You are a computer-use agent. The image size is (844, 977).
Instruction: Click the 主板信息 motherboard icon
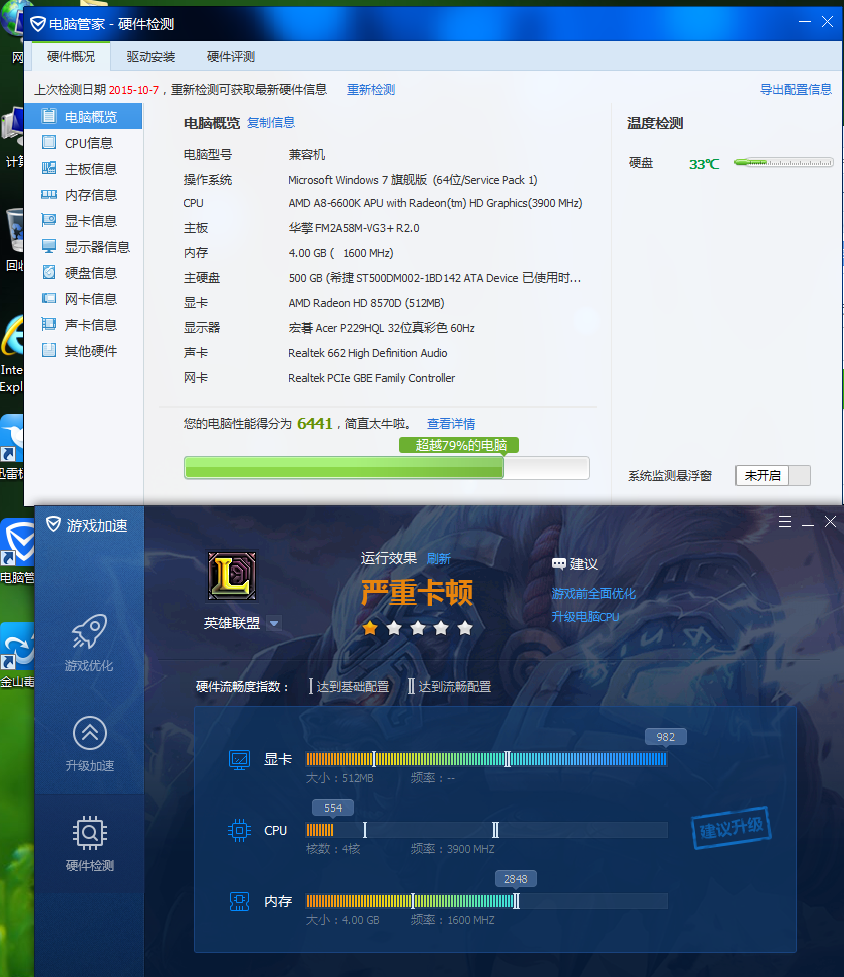[x=49, y=168]
